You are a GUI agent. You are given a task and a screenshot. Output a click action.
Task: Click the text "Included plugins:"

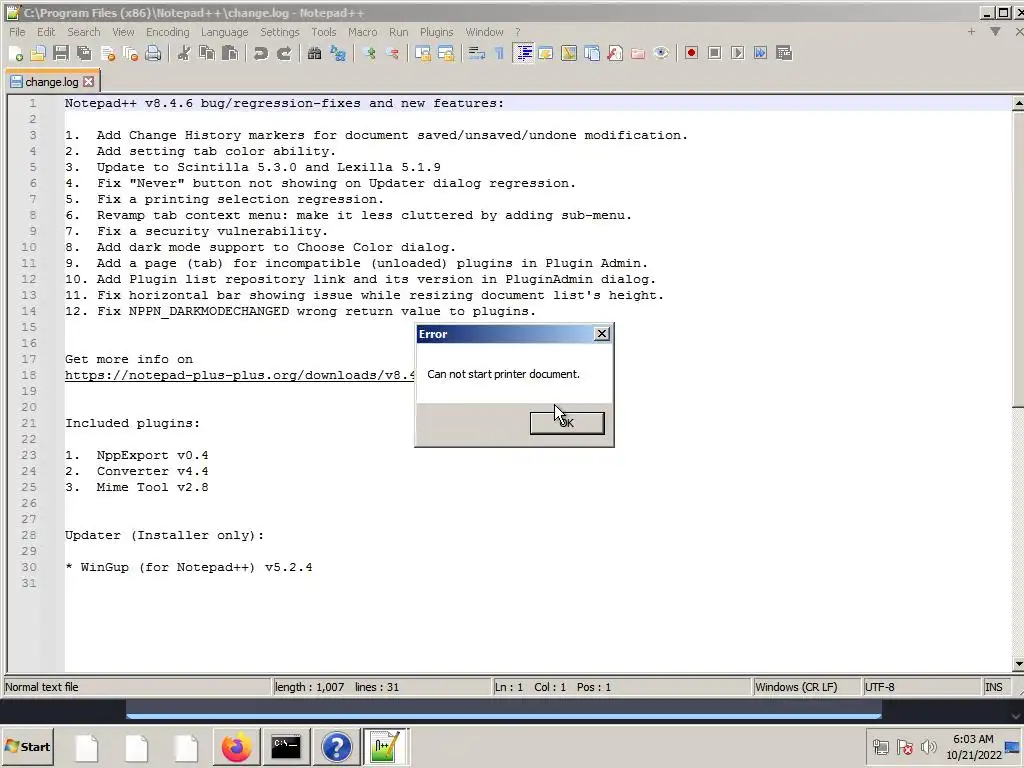133,423
